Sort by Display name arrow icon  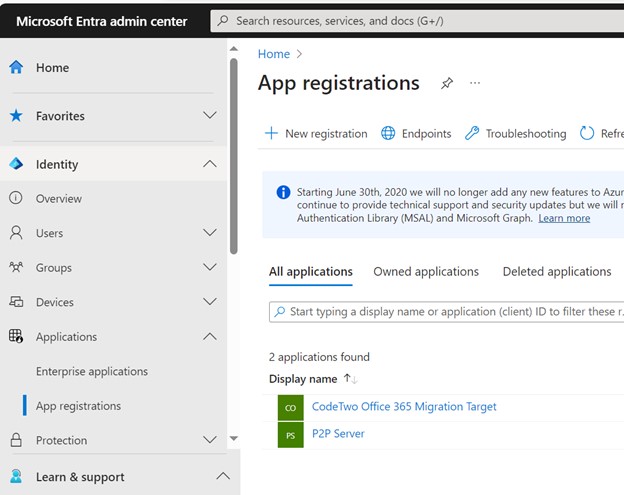pyautogui.click(x=351, y=378)
